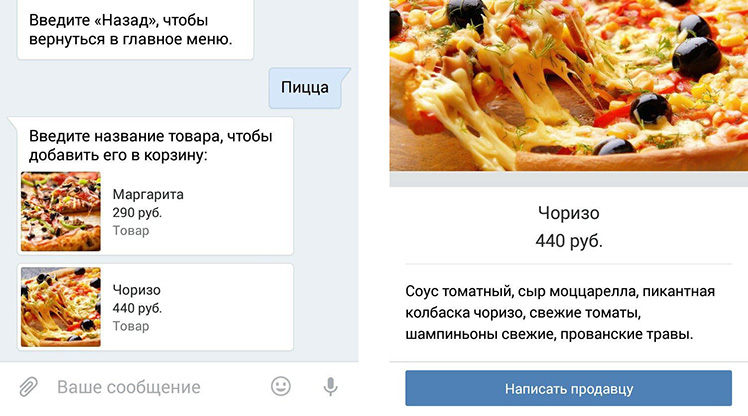Open the Чоризо pizza thumbnail in chat
Viewport: 748px width, 416px height.
coord(61,307)
